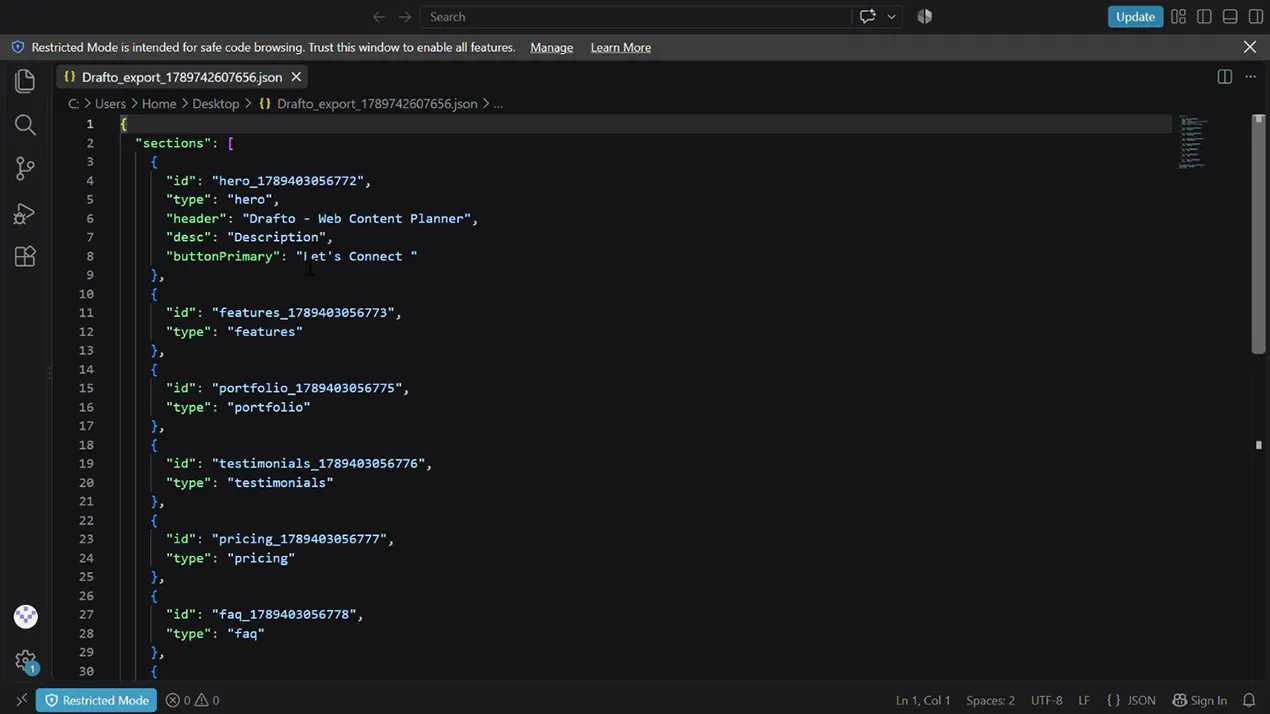Click the "Drafto - Web Content Planner" string
1270x714 pixels.
click(356, 218)
